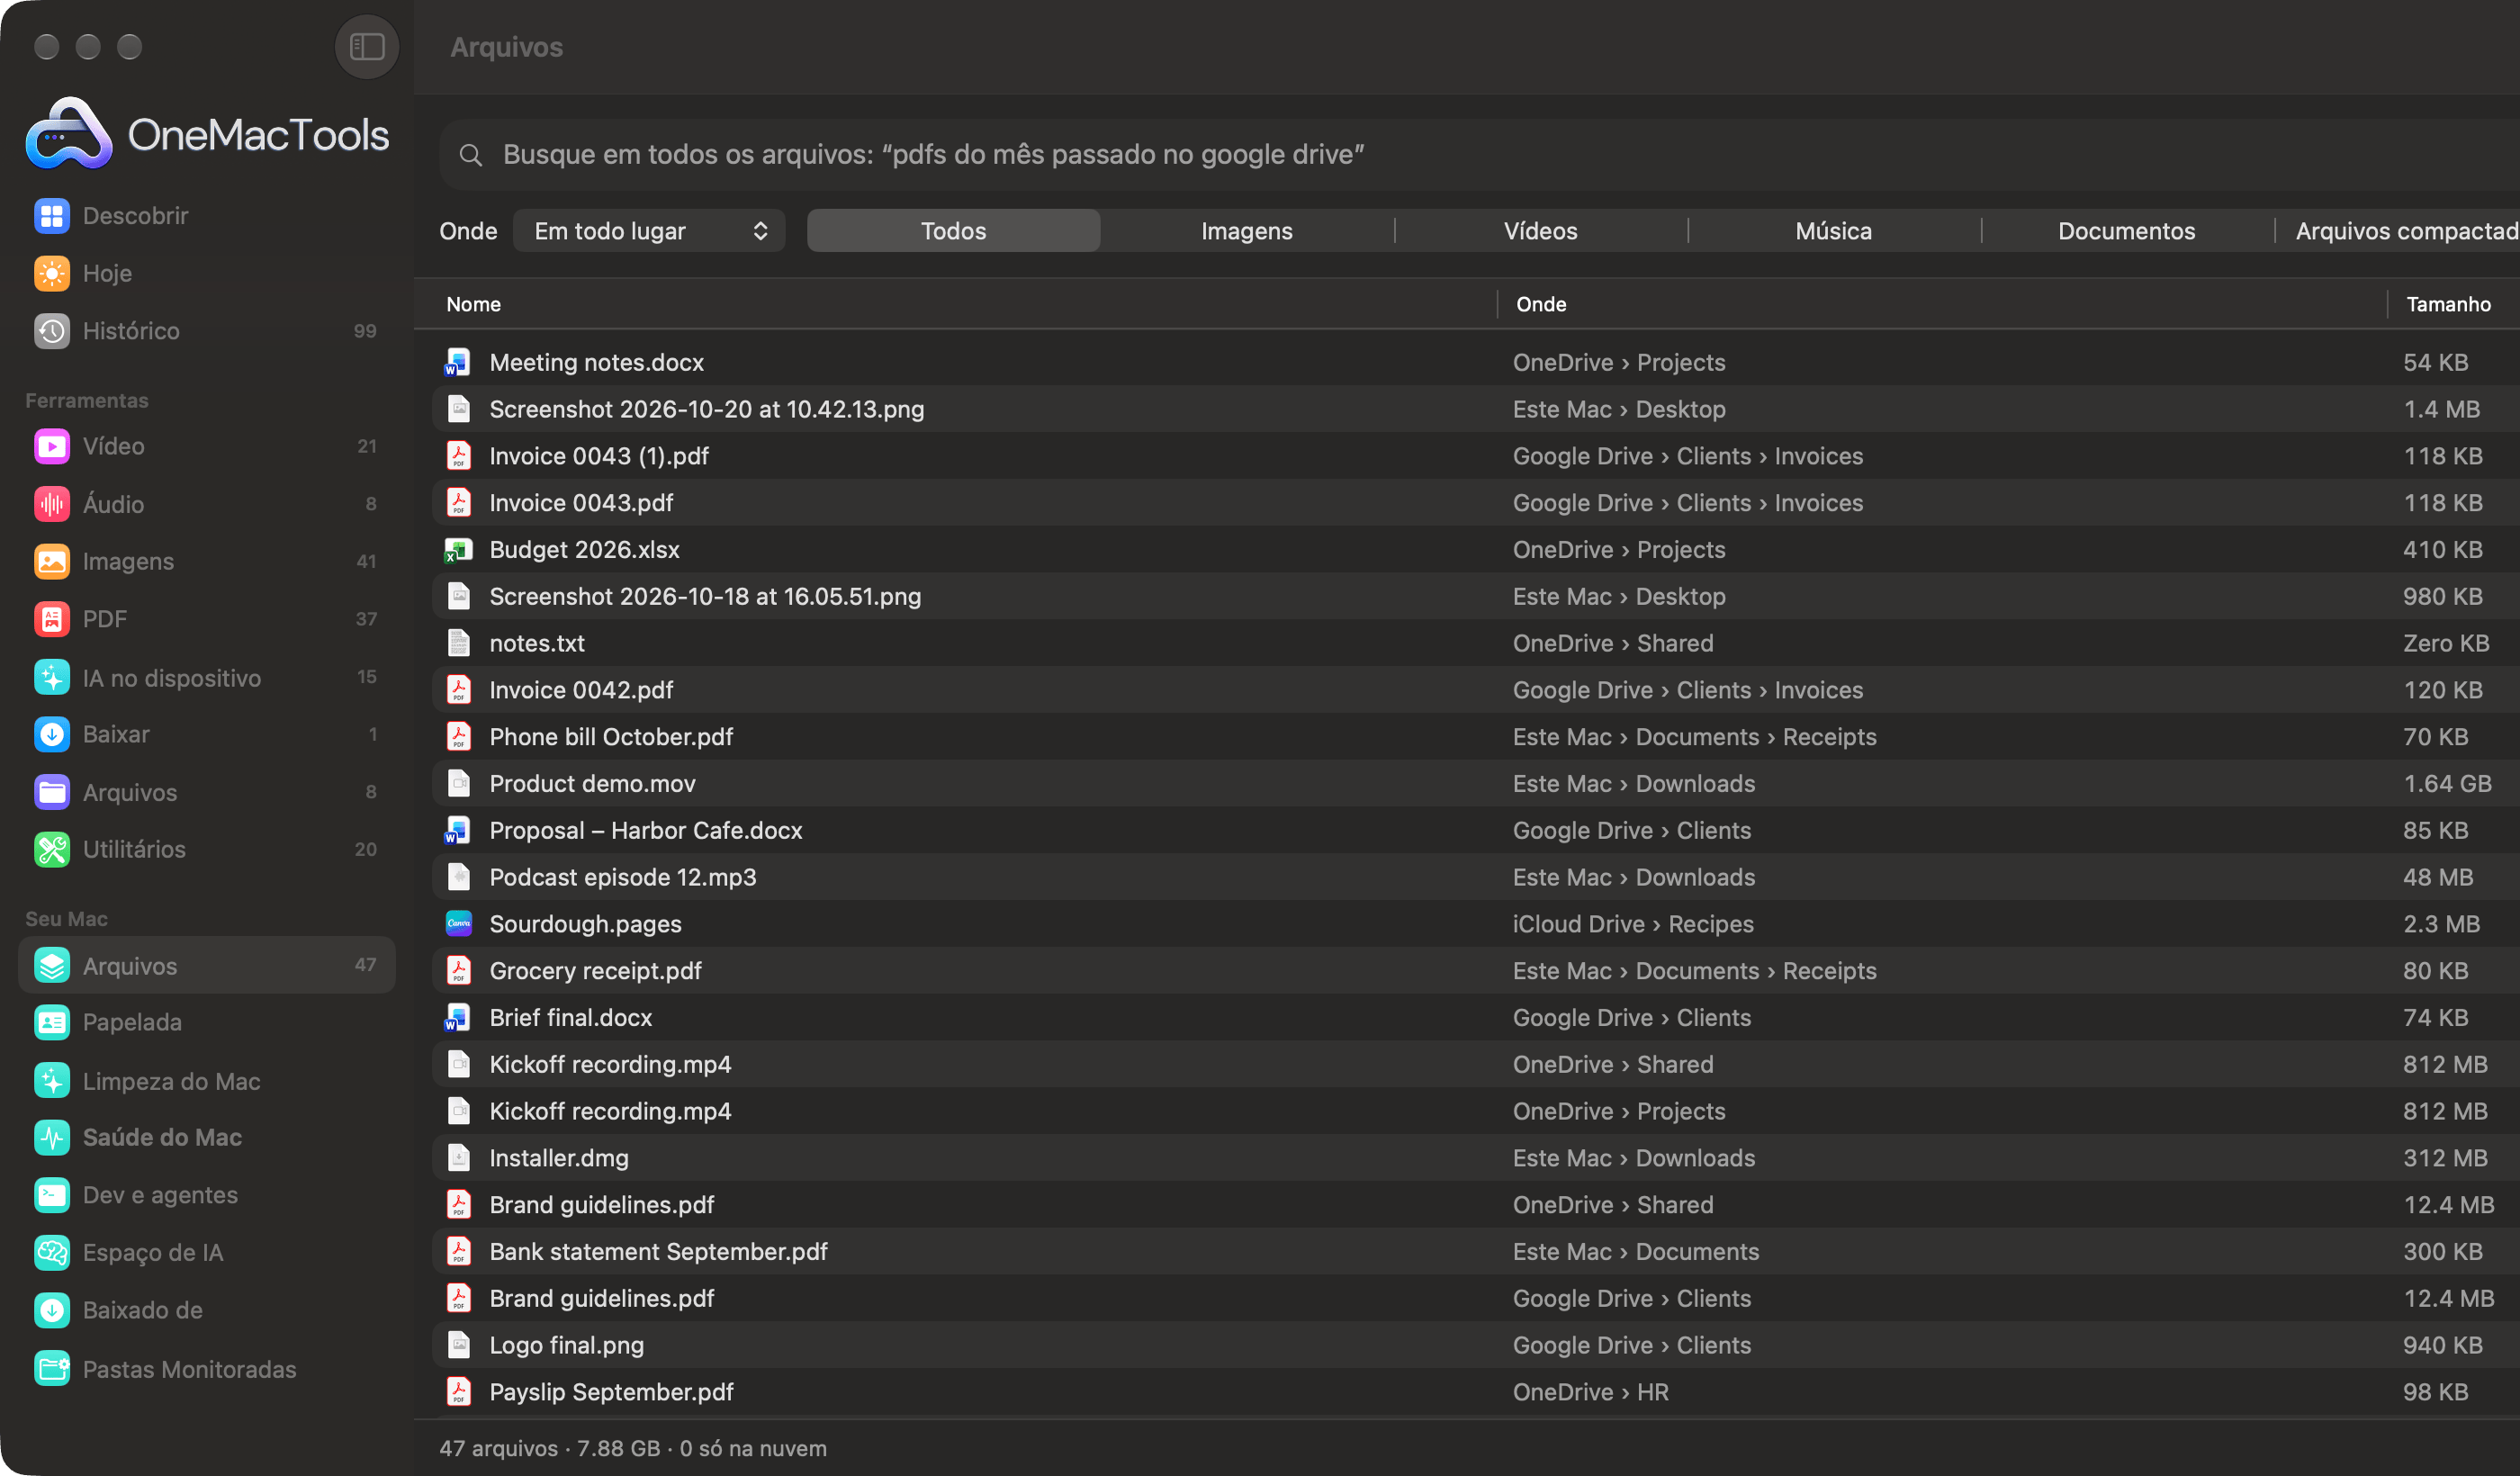Open Utilitários tools icon
Viewport: 2520px width, 1476px height.
(52, 849)
